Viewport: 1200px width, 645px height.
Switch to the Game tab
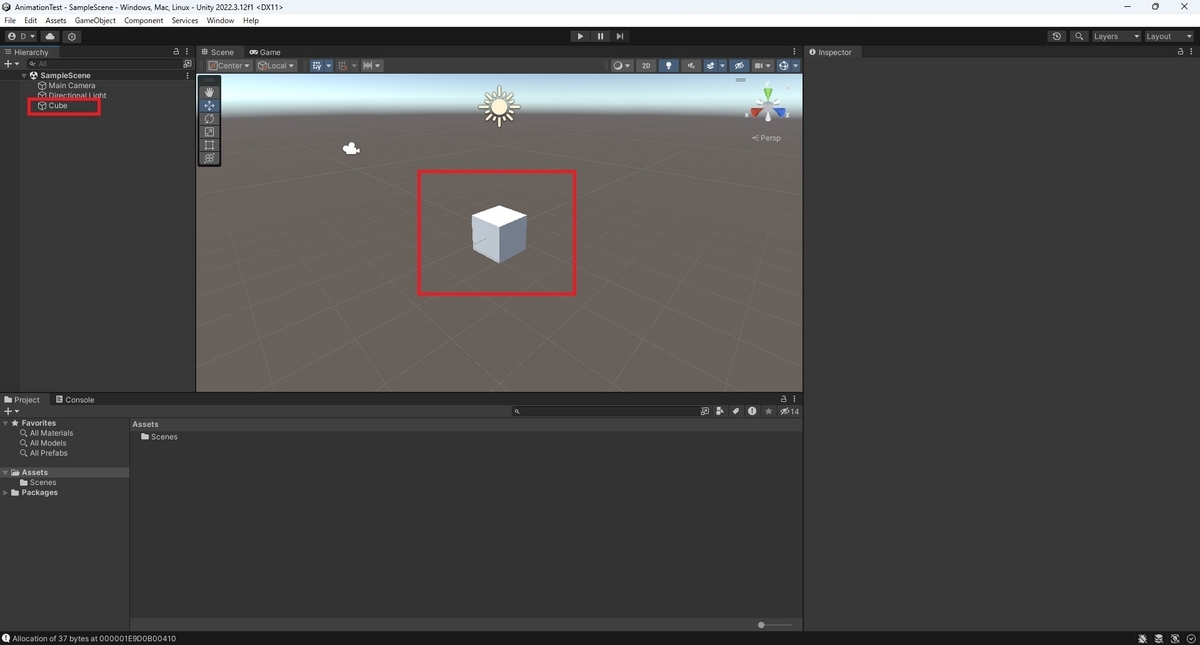pyautogui.click(x=265, y=52)
